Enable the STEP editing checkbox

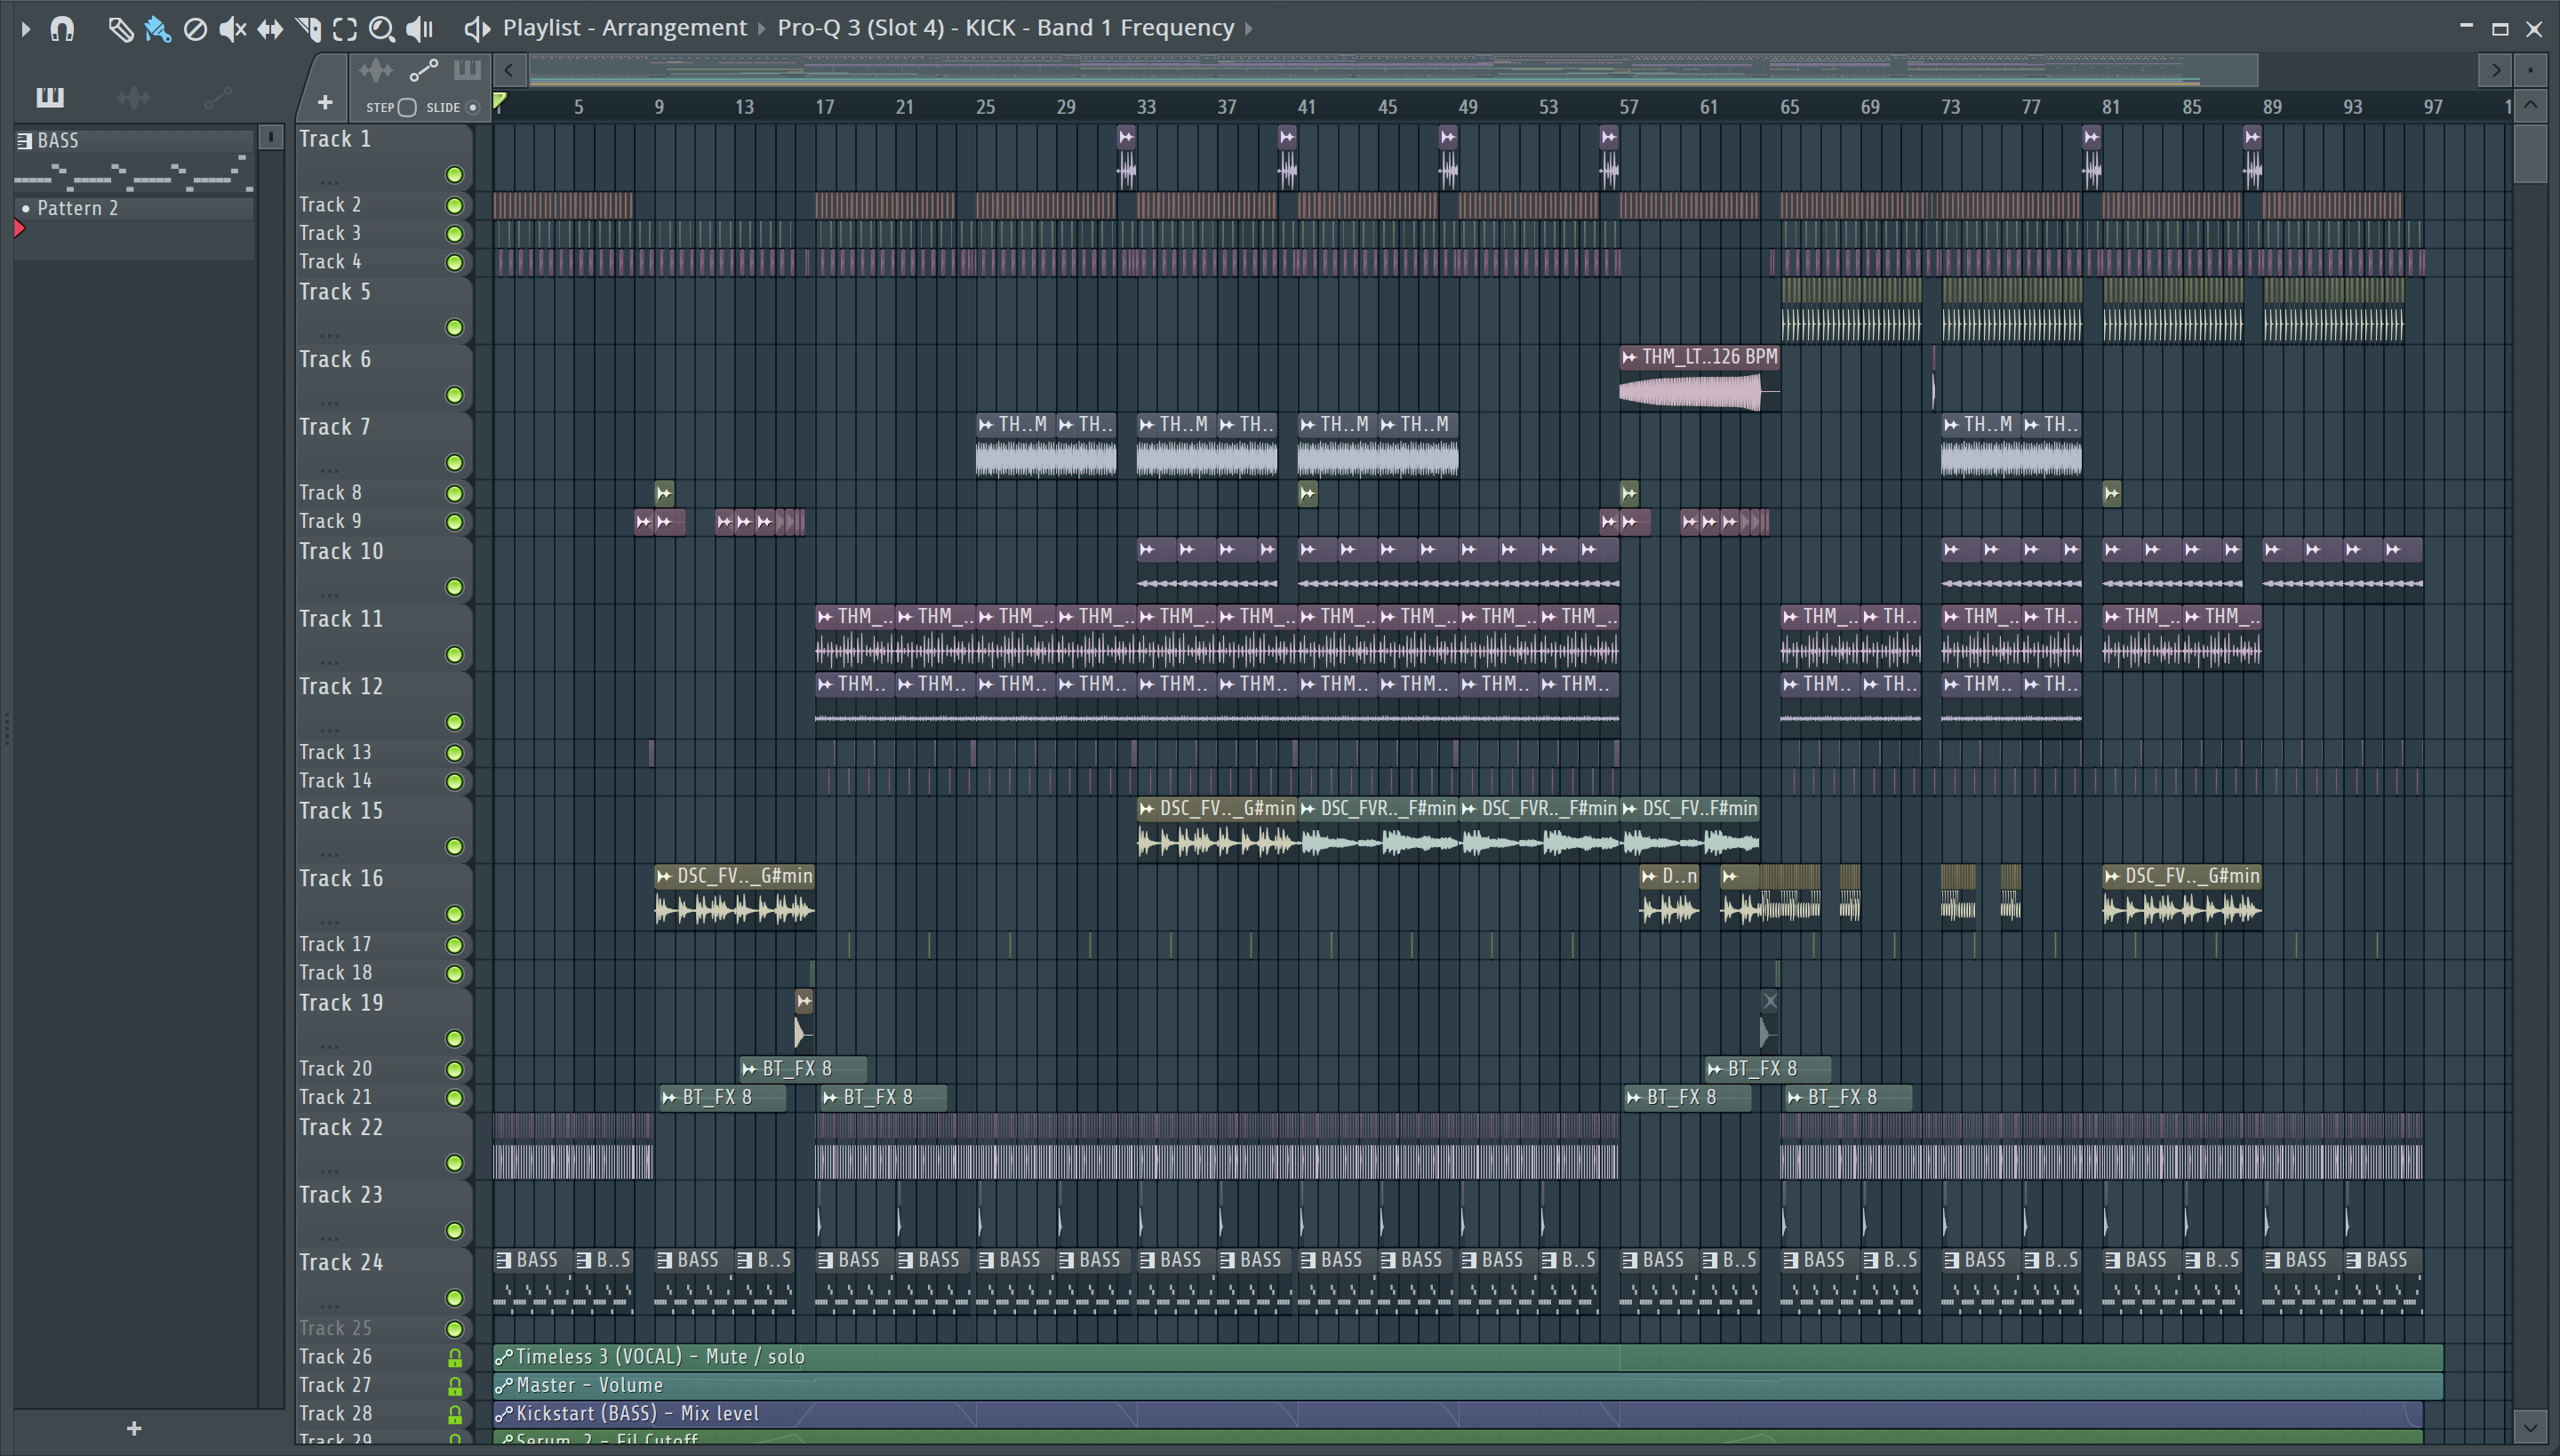click(x=407, y=107)
